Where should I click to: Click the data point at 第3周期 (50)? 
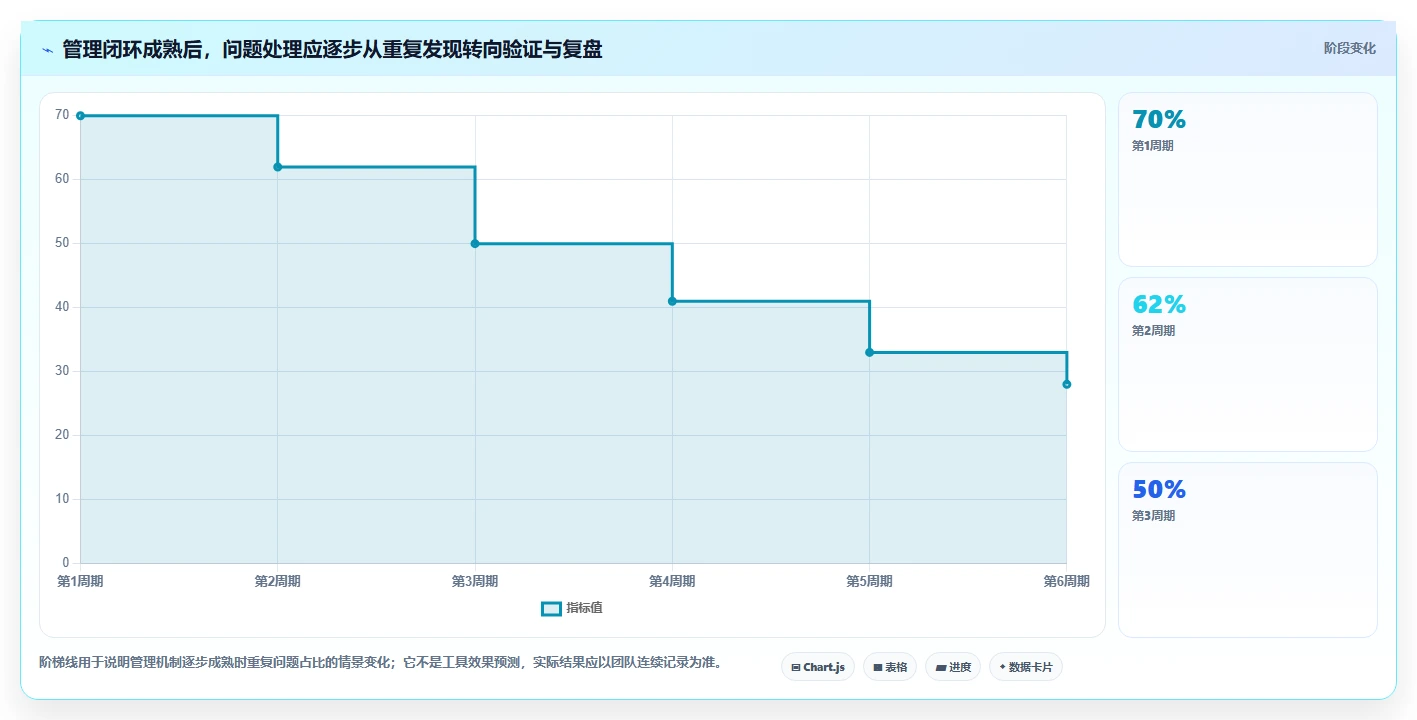pos(475,244)
